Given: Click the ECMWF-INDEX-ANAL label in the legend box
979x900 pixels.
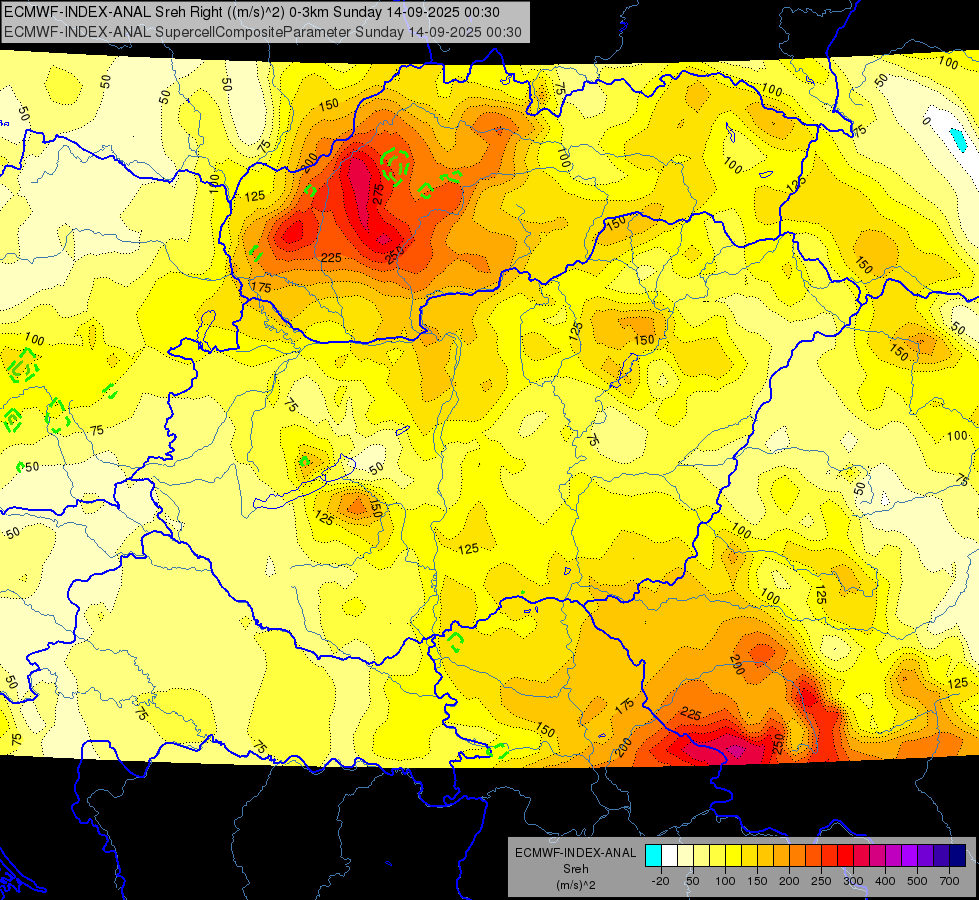Looking at the screenshot, I should pos(575,853).
